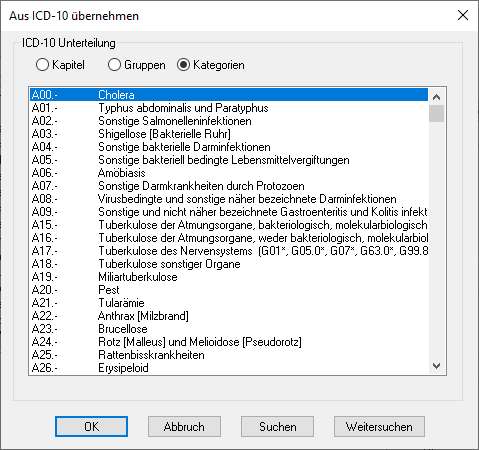Select A04.- Sonstige bakterielle Darminfektionen
The width and height of the screenshot is (479, 450).
[x=229, y=147]
